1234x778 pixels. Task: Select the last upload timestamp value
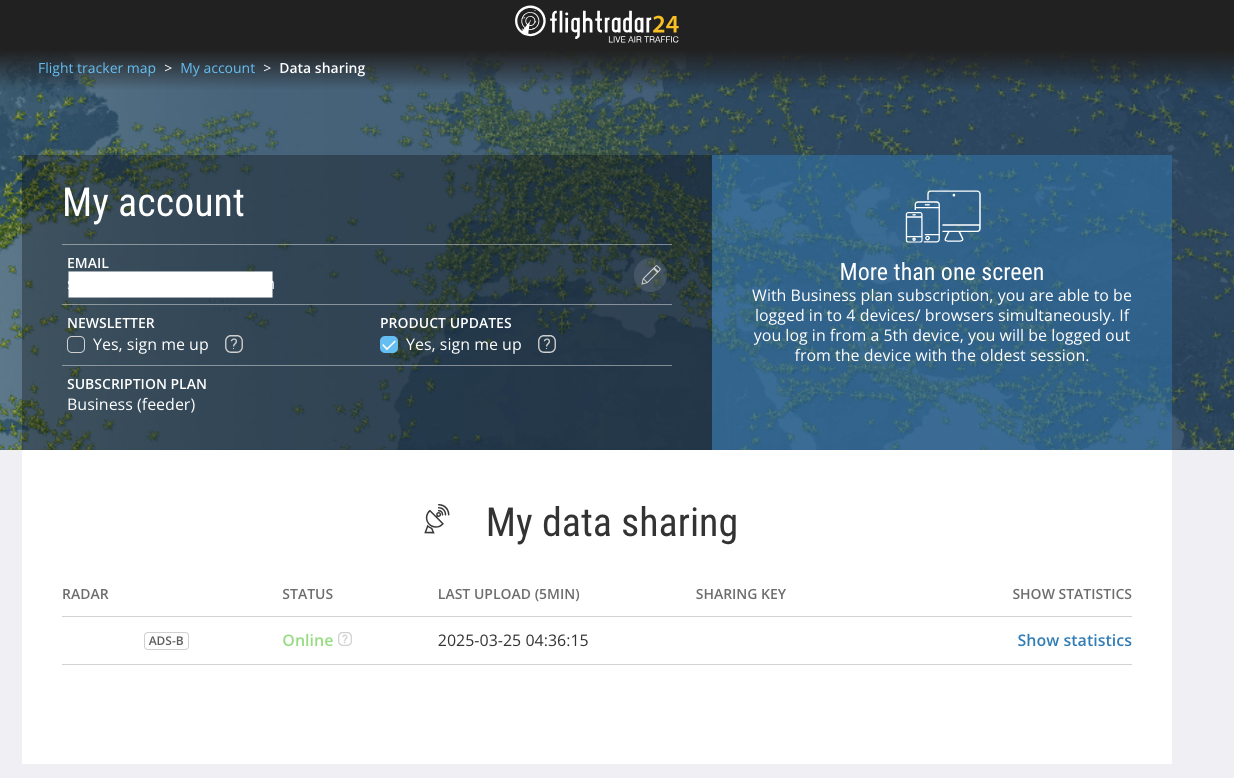pos(513,640)
